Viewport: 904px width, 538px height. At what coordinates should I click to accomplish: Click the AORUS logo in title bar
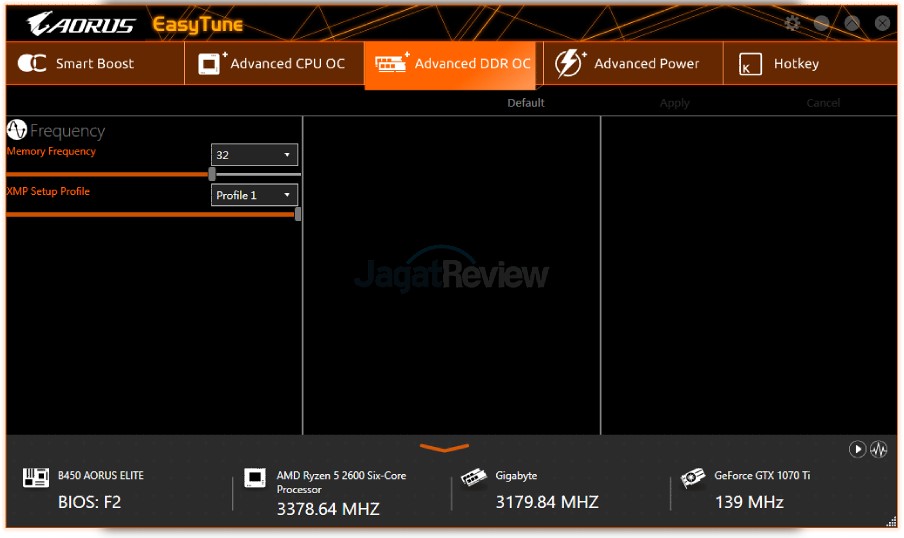click(82, 24)
